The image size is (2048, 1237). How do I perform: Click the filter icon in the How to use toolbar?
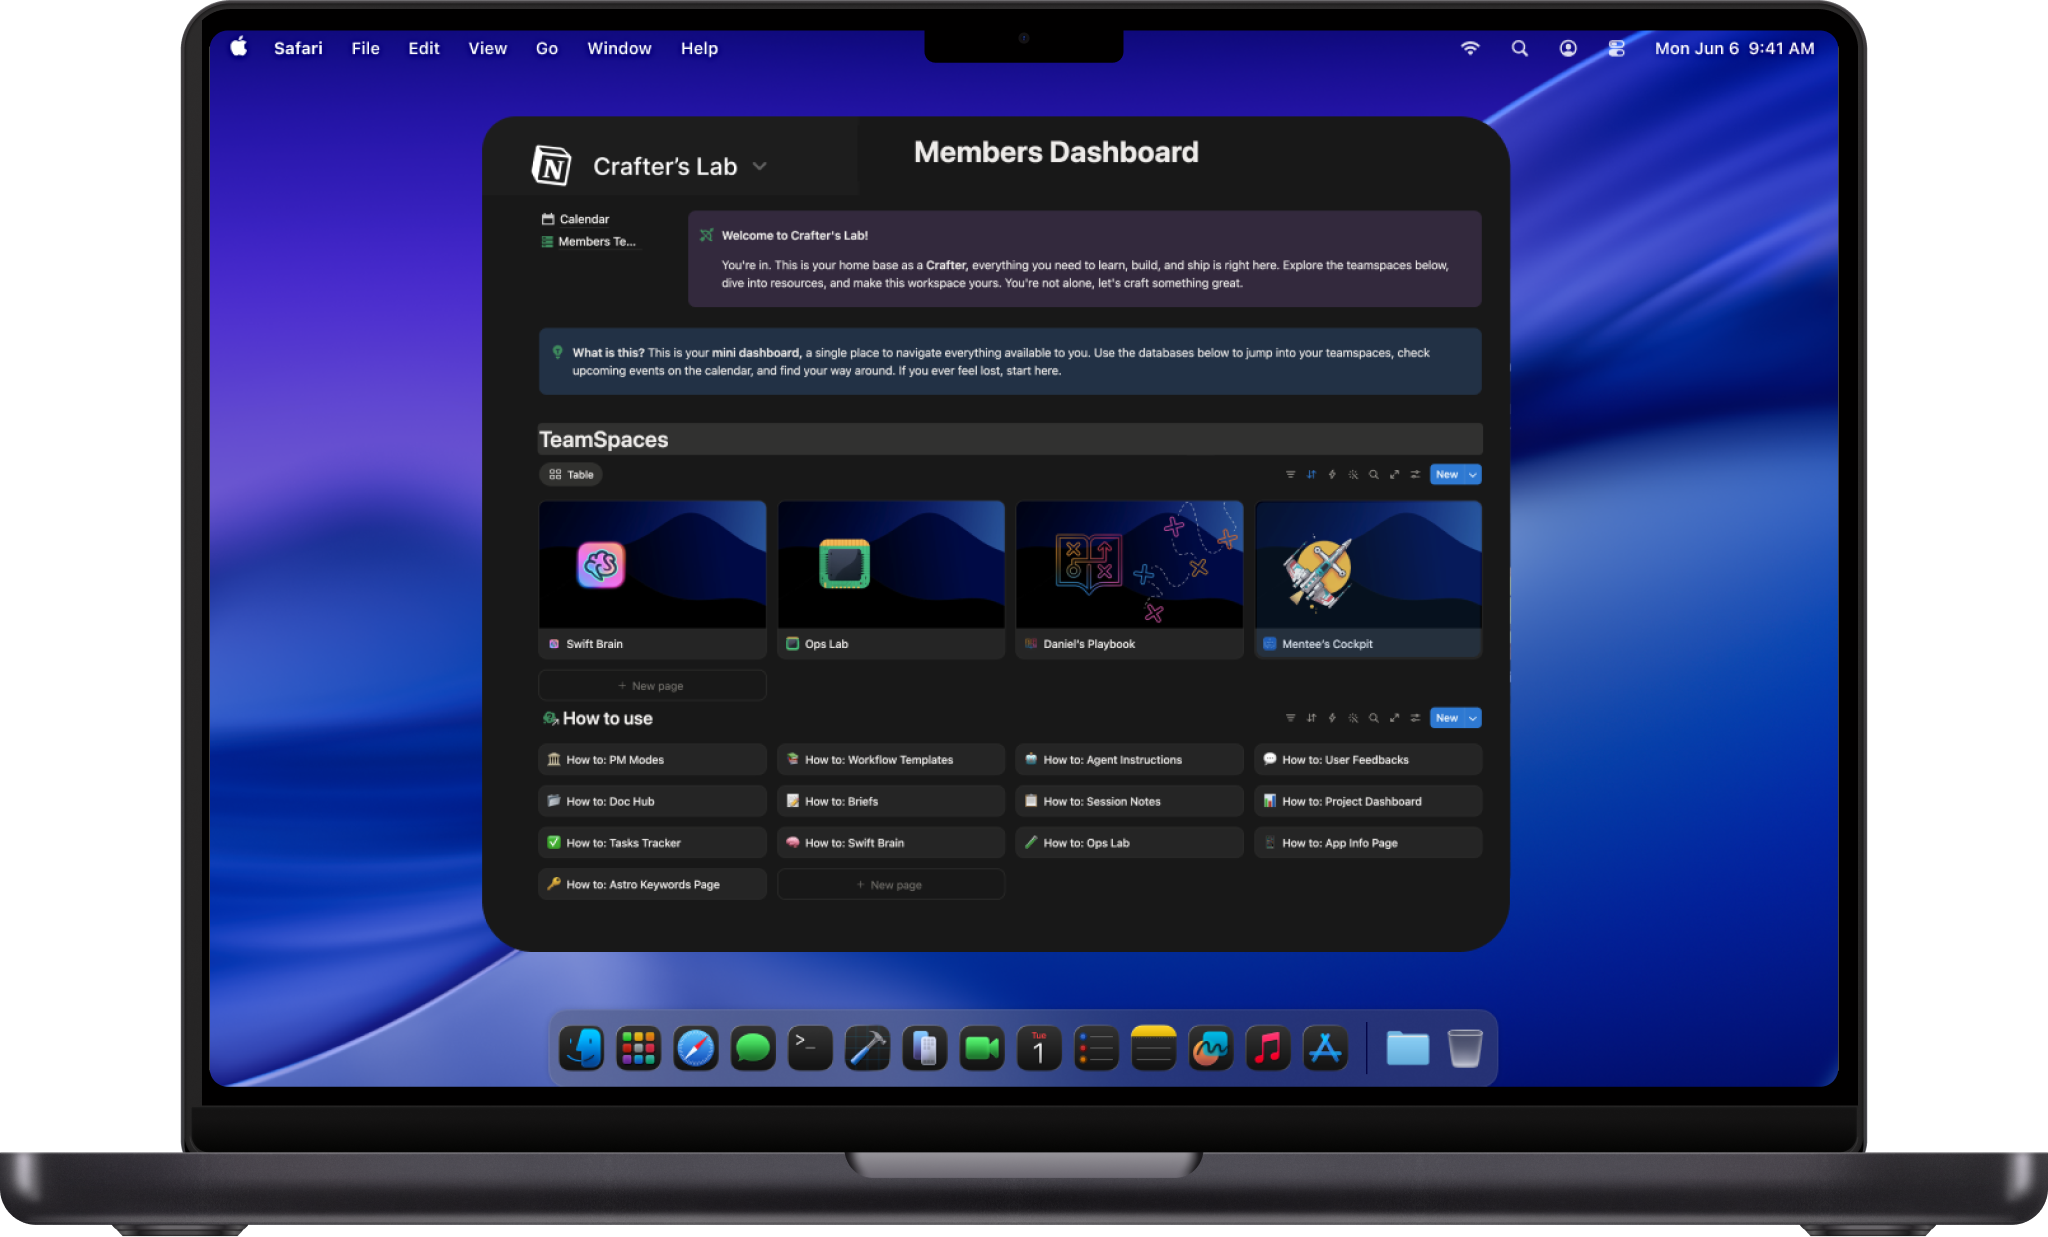[1290, 718]
